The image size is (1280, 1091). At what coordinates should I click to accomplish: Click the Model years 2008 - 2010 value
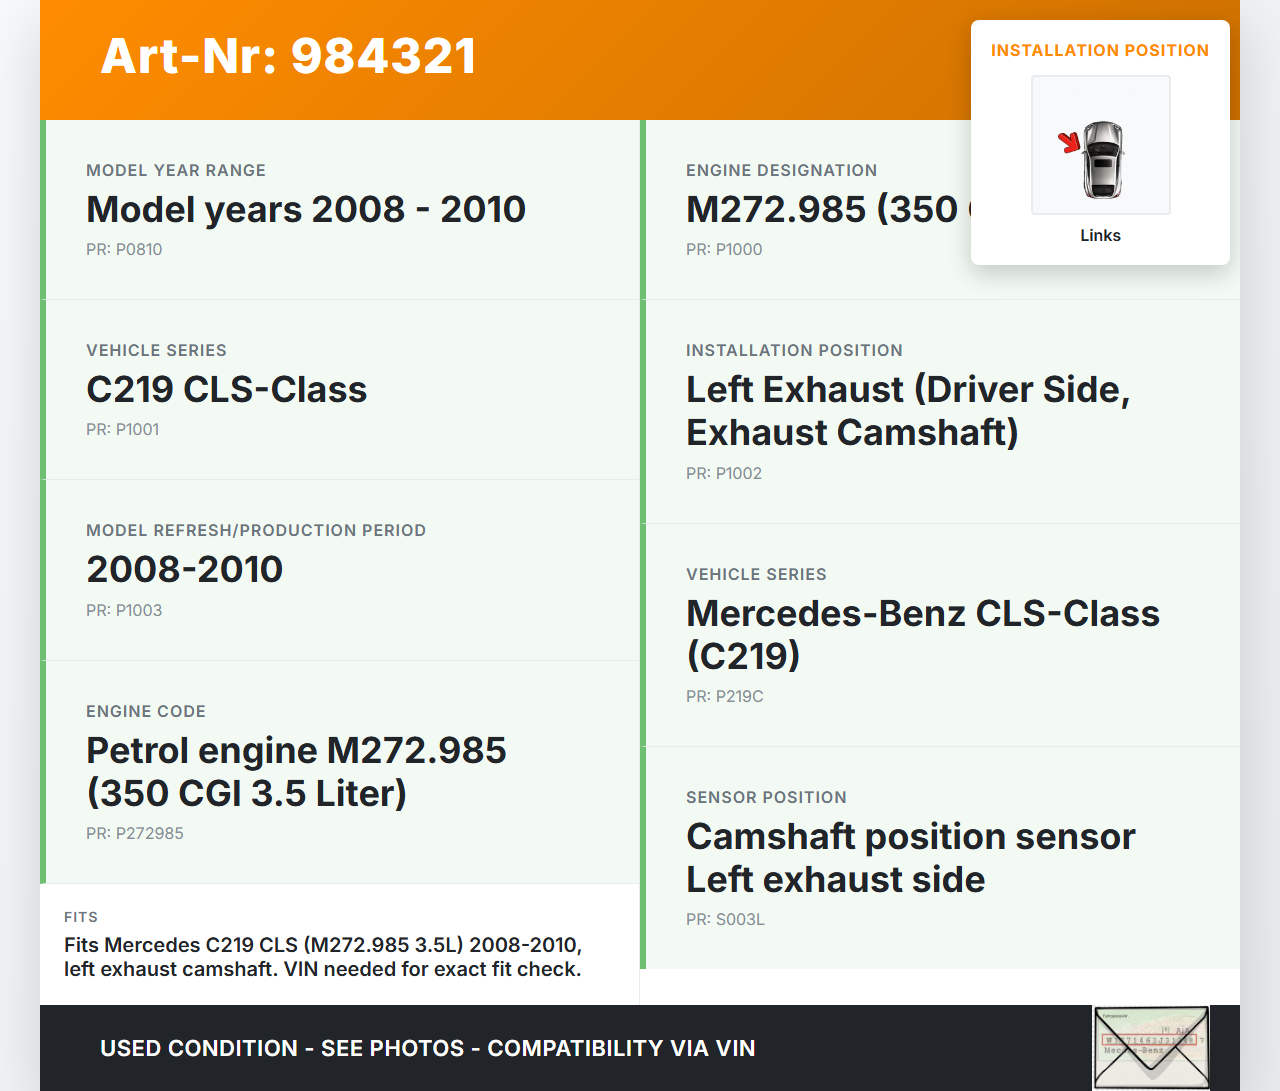(x=306, y=209)
